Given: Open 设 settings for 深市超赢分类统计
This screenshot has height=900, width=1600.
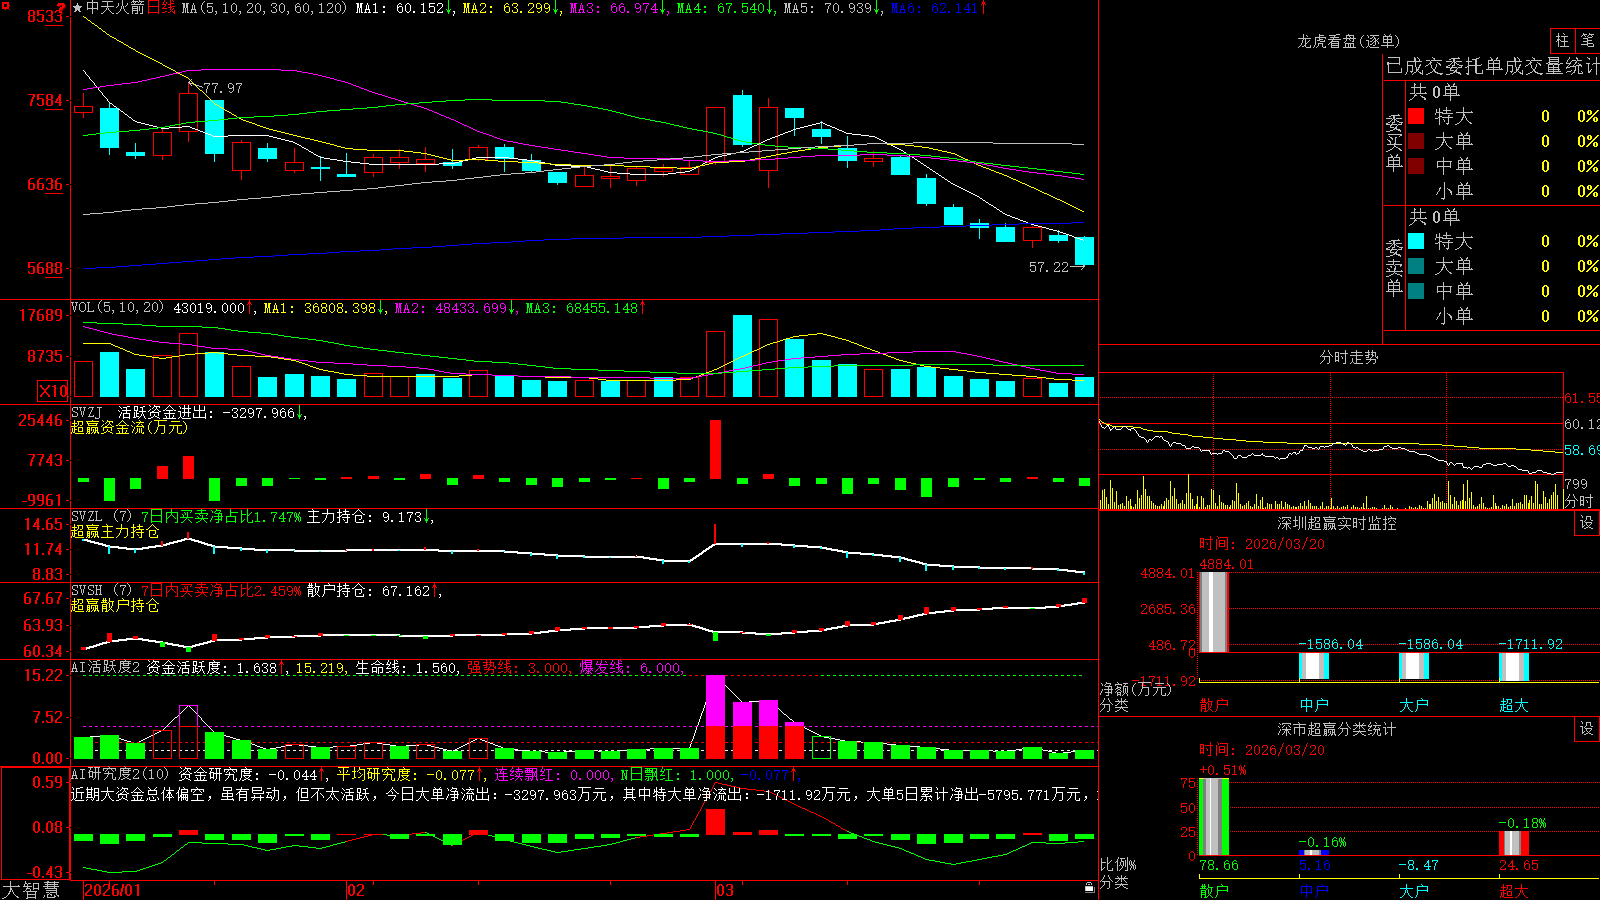Looking at the screenshot, I should 1587,729.
